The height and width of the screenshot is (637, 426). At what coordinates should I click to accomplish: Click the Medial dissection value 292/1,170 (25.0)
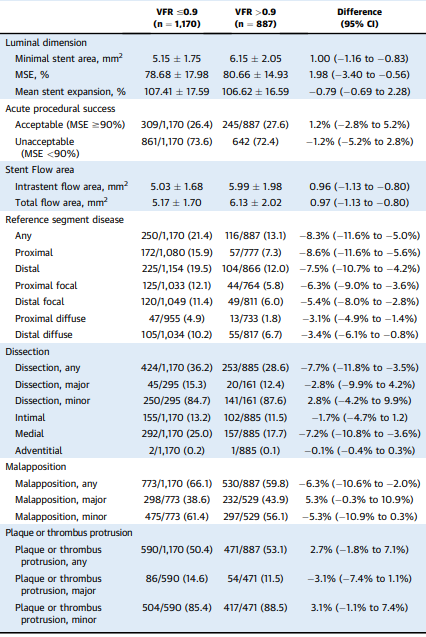177,434
